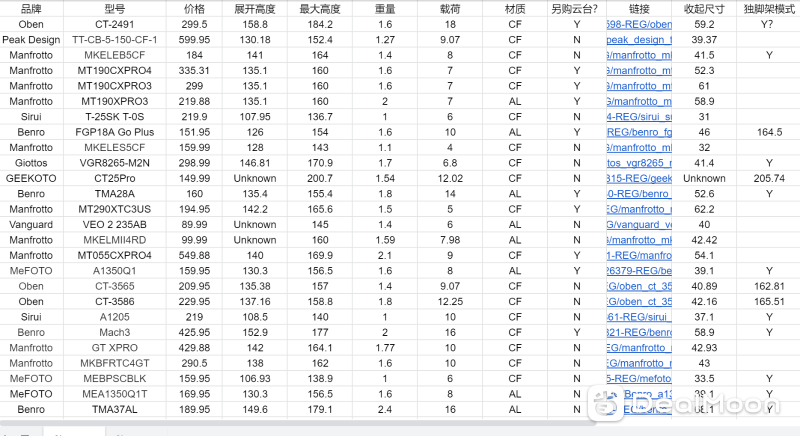
Task: Select the price cell 425.95
Action: pyautogui.click(x=194, y=332)
